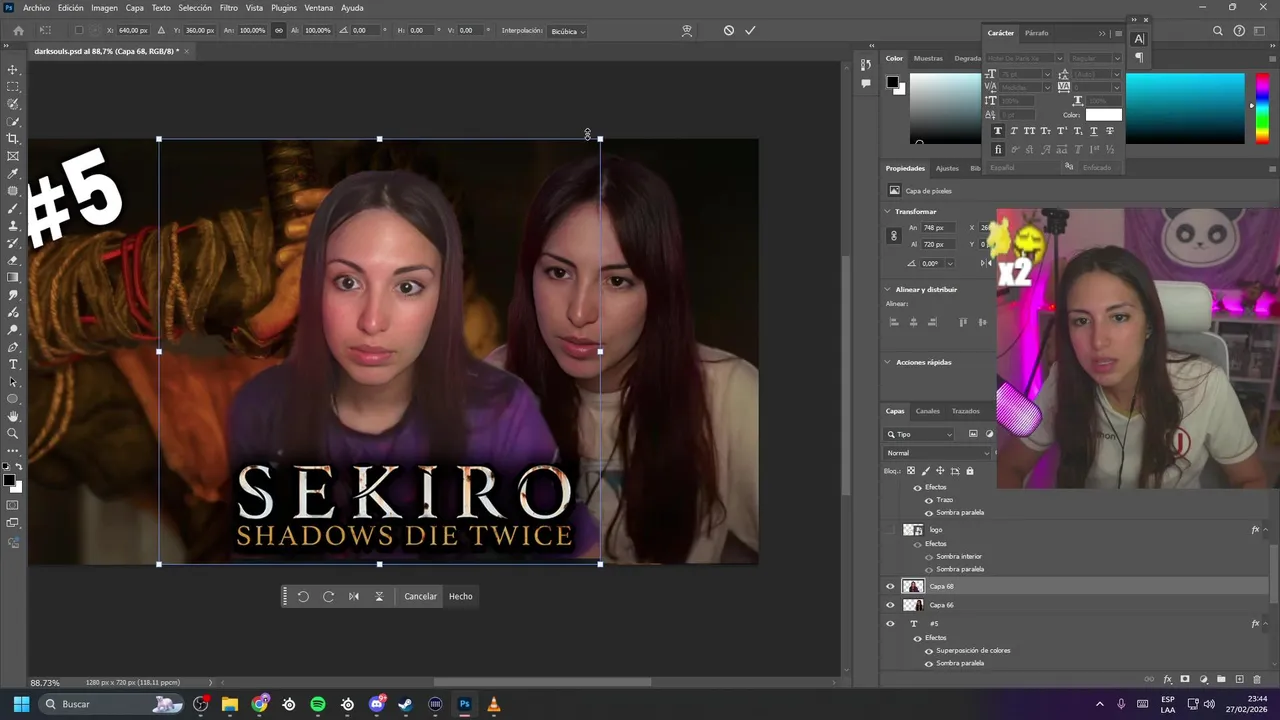The image size is (1280, 720).
Task: Hide the Capa 66 layer
Action: (890, 605)
